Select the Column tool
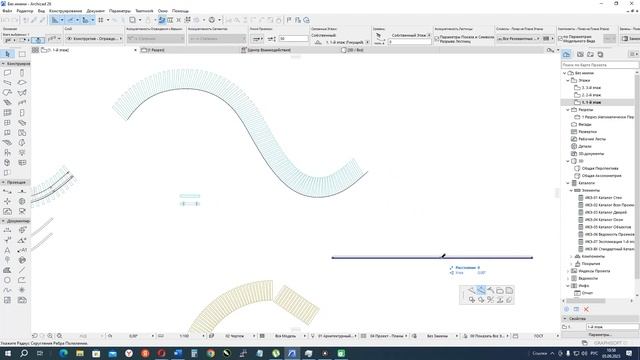 click(22, 73)
